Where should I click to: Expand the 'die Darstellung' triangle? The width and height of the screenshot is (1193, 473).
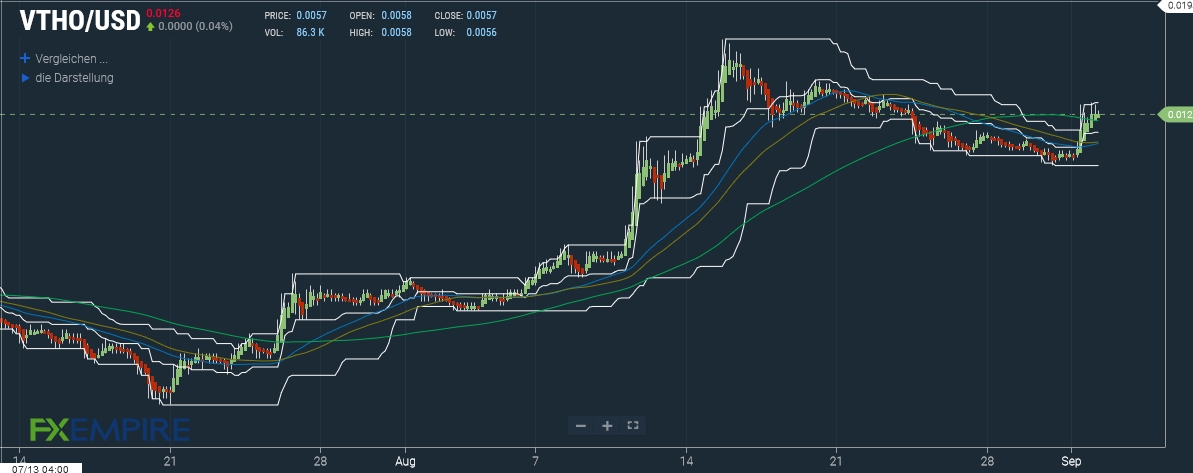25,78
